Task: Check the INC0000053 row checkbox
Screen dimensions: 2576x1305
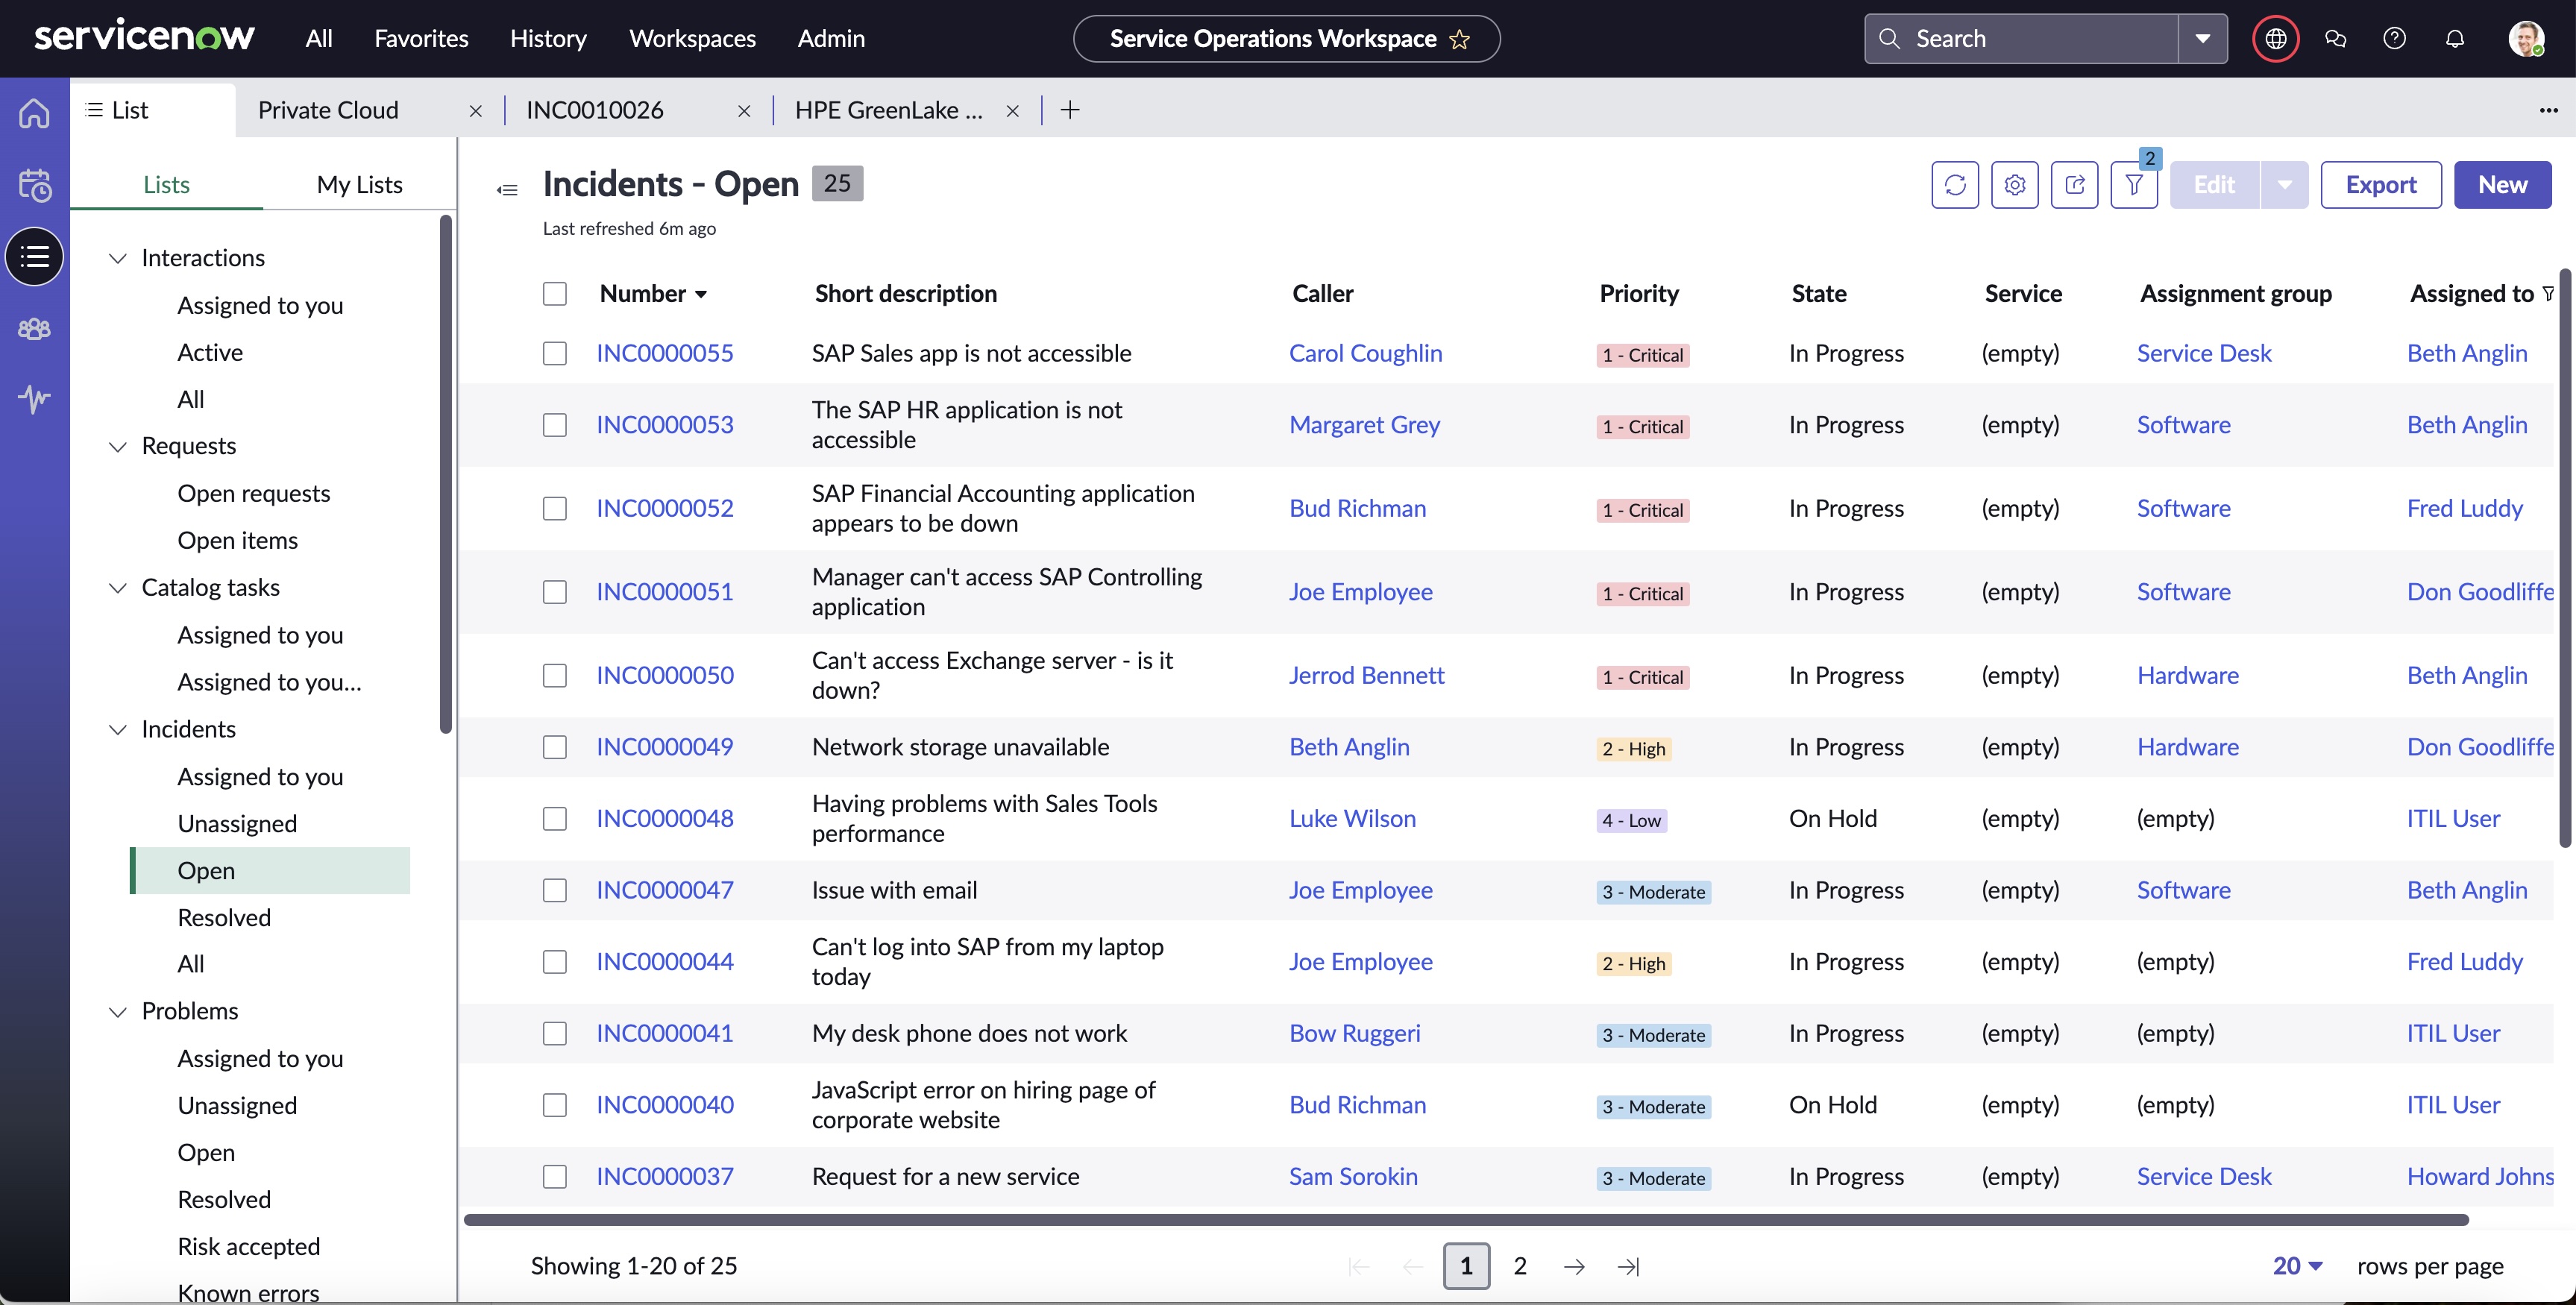Action: pos(555,425)
